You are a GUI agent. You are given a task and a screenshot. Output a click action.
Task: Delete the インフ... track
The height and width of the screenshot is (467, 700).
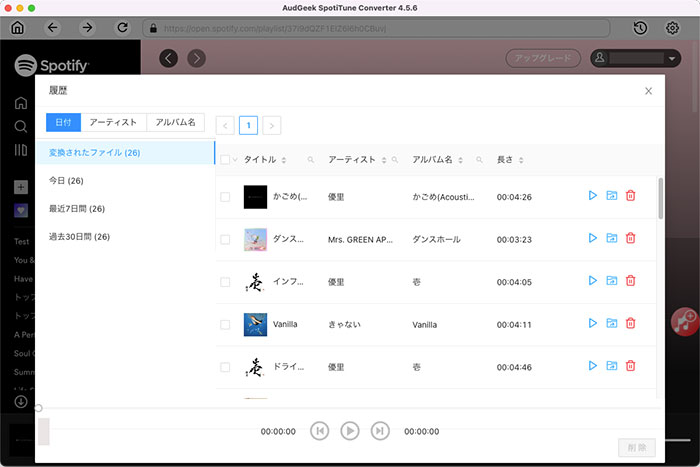[630, 280]
